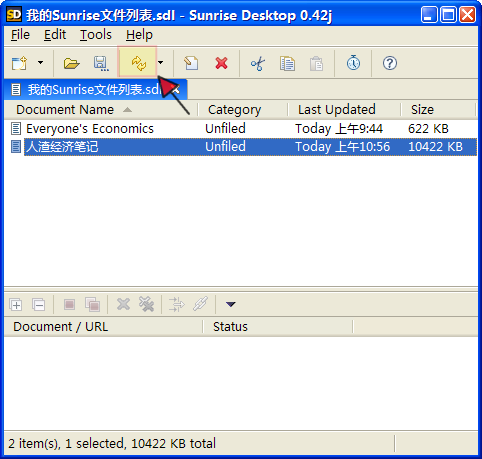Open the File menu
This screenshot has width=482, height=459.
click(20, 35)
